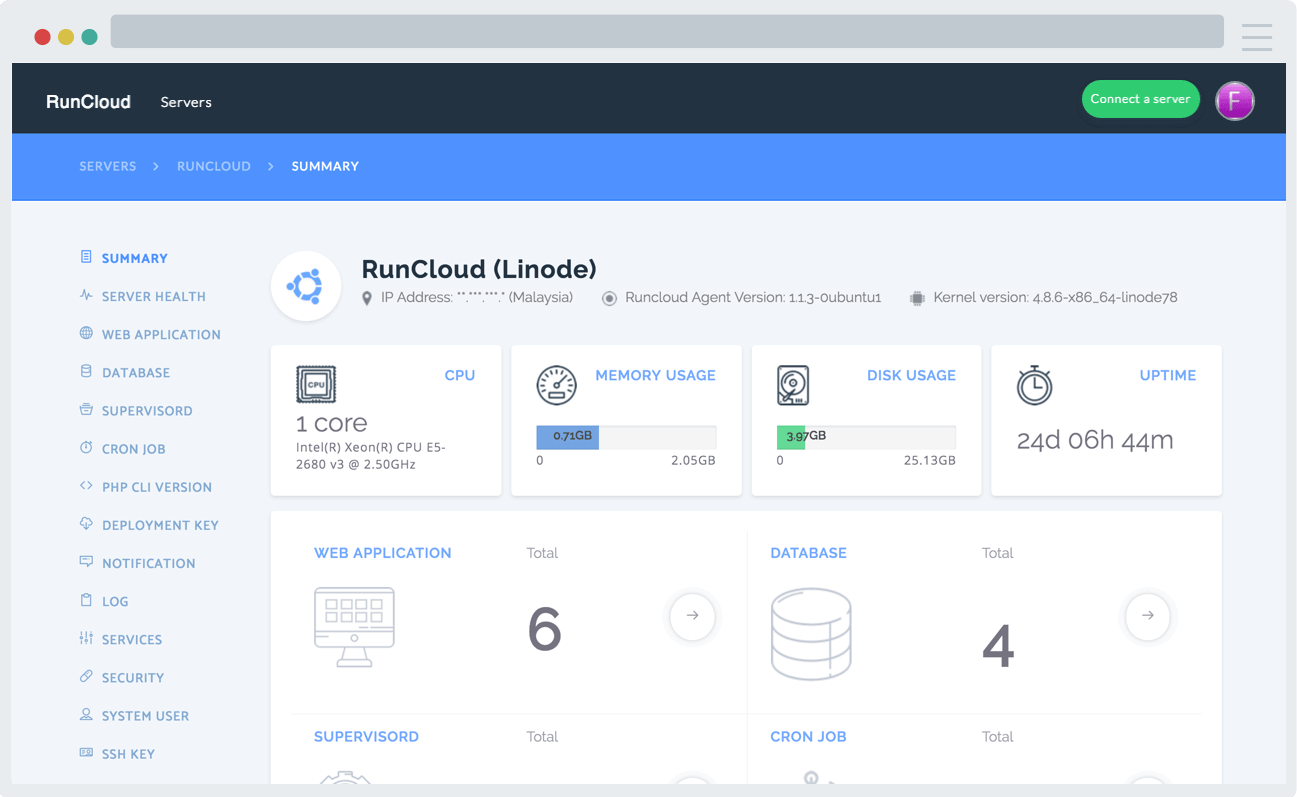The height and width of the screenshot is (797, 1297).
Task: Open the Security page
Action: 133,677
